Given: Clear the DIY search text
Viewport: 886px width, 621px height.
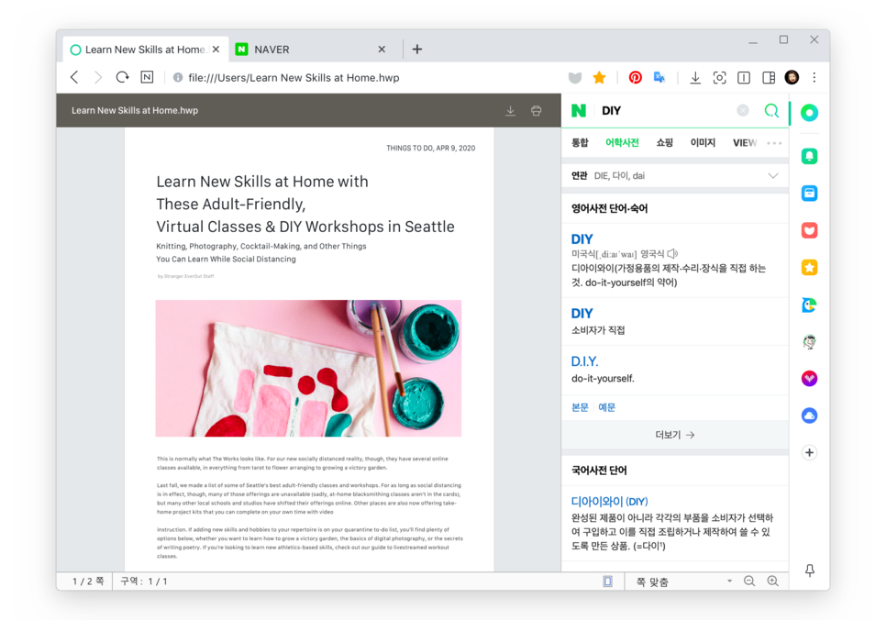Looking at the screenshot, I should [x=743, y=111].
